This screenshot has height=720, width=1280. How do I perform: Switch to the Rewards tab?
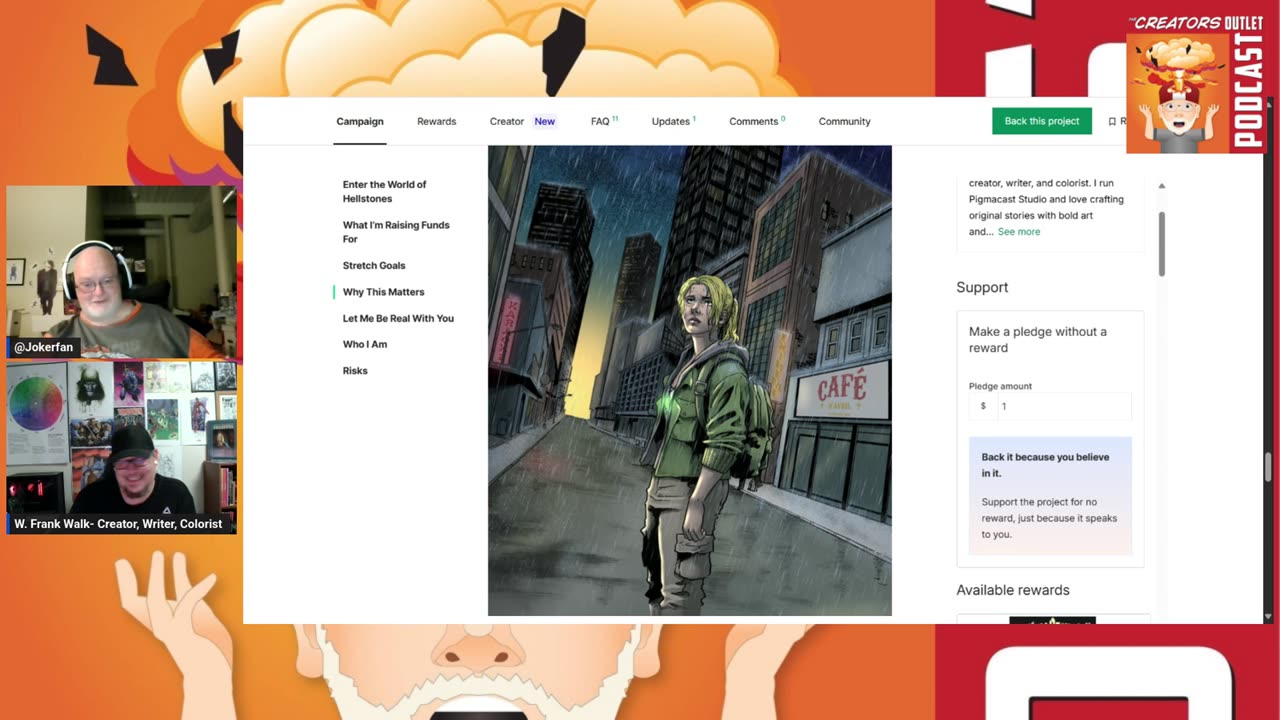pos(436,121)
